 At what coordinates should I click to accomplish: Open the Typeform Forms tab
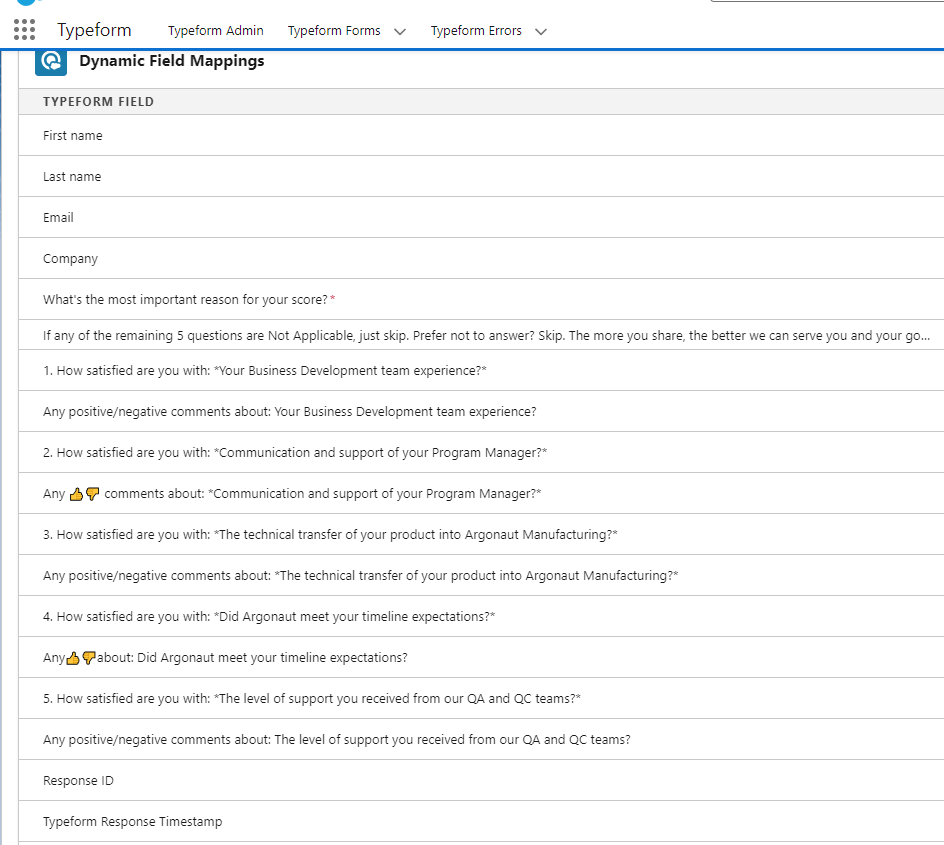[x=334, y=31]
